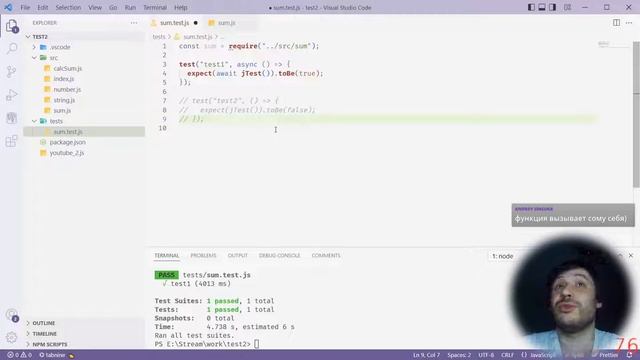640x360 pixels.
Task: Open the Explorer view in activity bar
Action: point(12,26)
